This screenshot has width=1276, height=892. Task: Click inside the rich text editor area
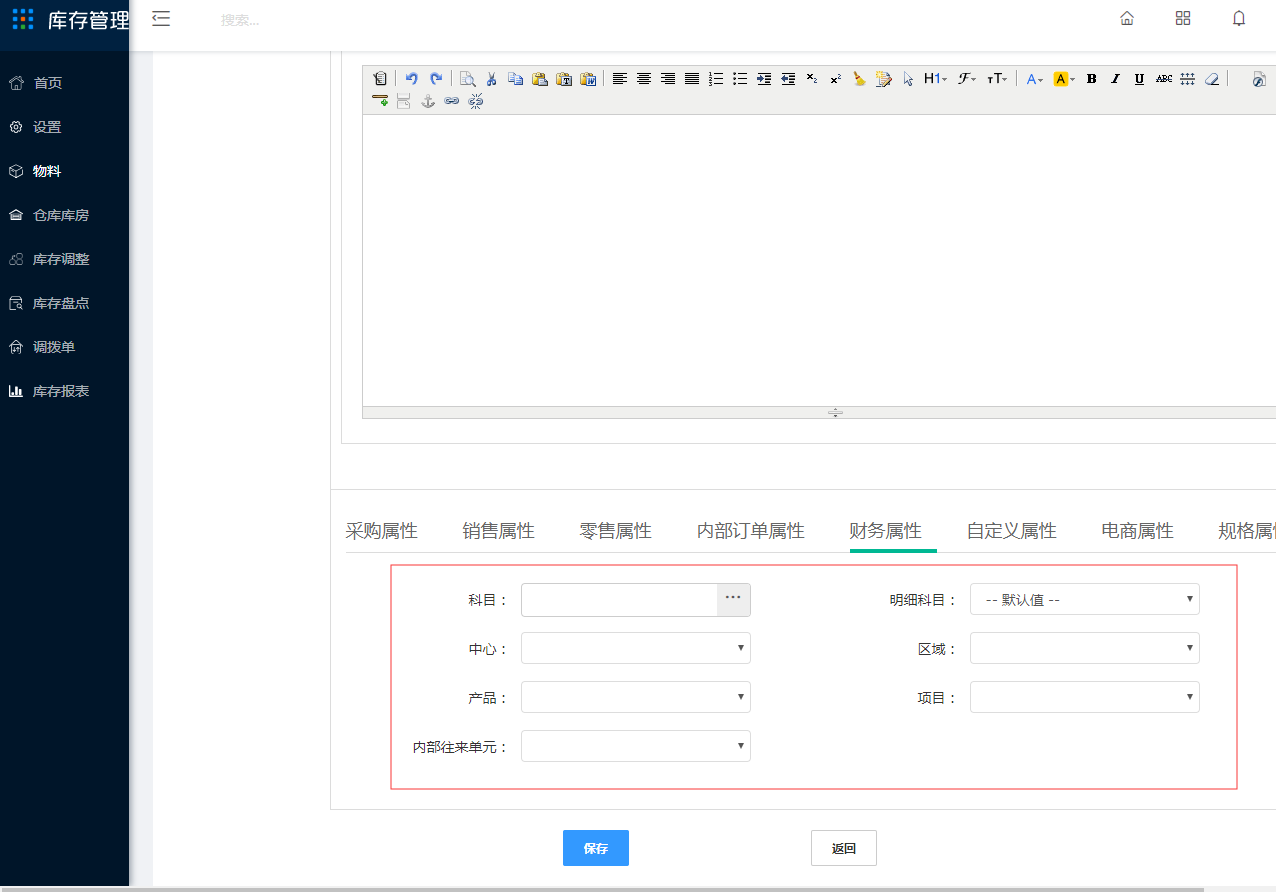click(x=819, y=260)
